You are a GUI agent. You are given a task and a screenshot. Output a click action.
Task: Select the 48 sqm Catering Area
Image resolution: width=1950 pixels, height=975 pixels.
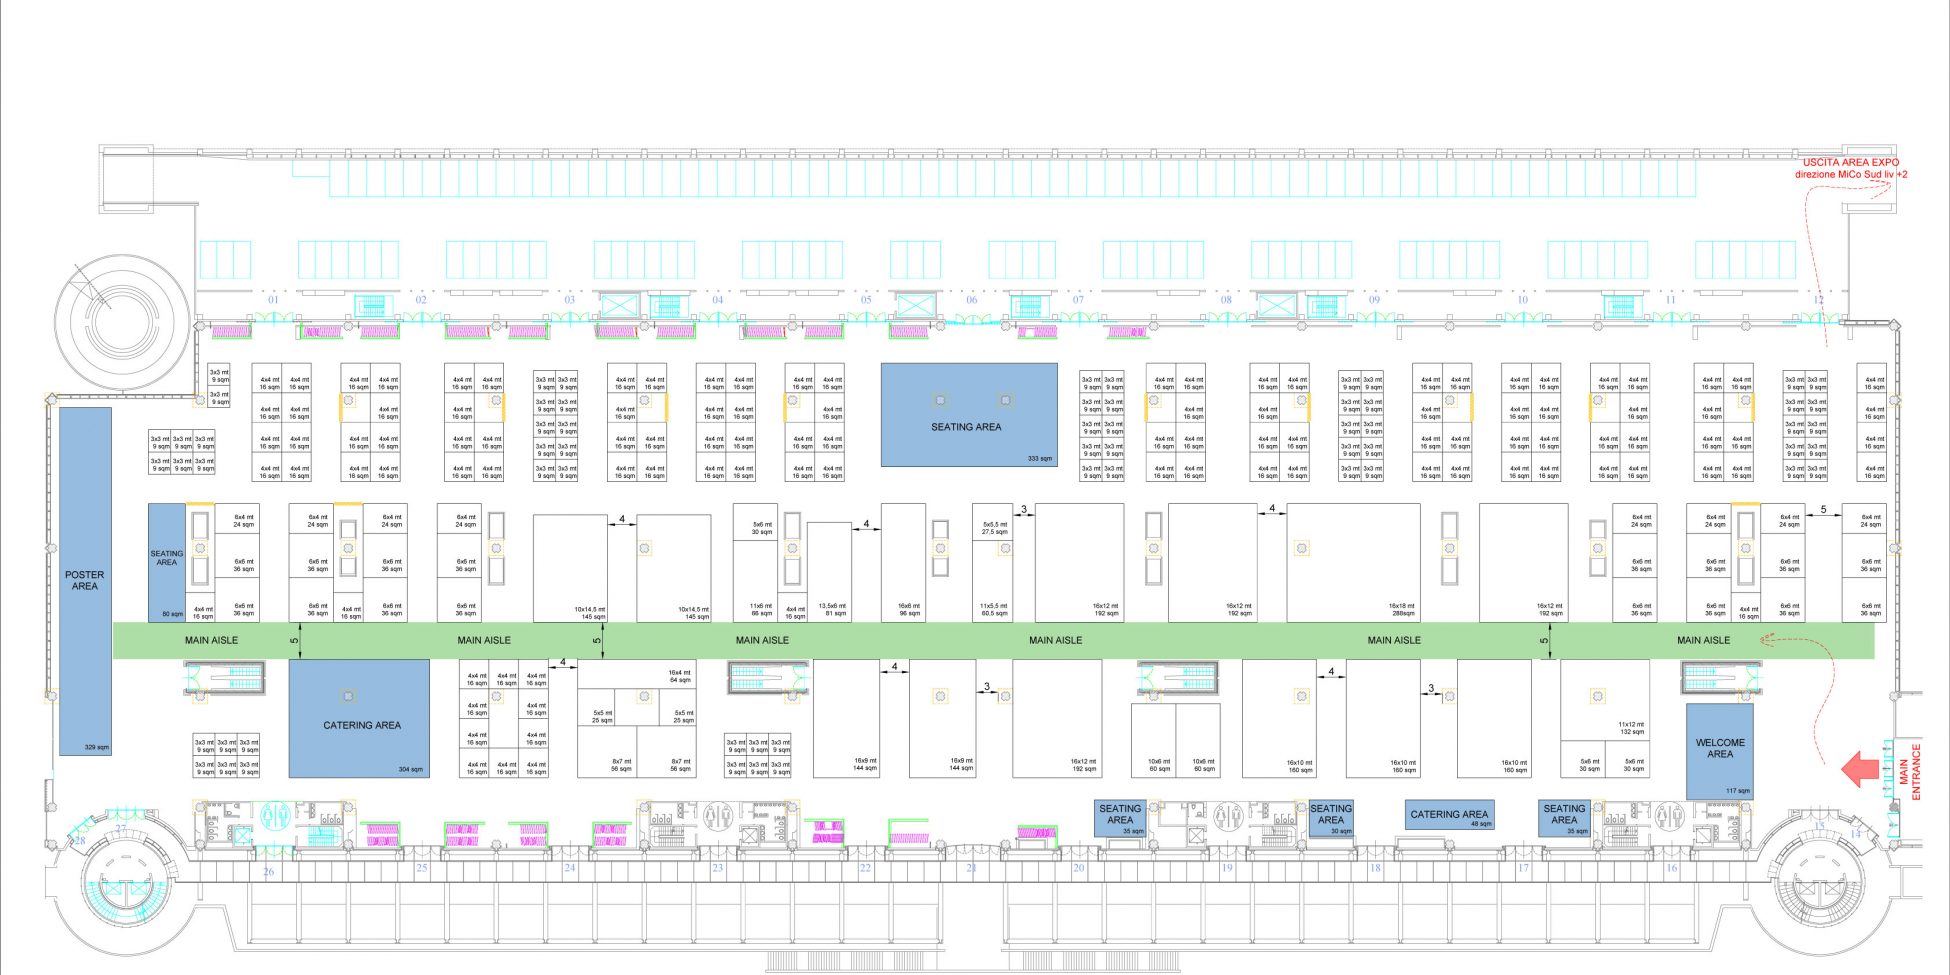pos(1448,815)
